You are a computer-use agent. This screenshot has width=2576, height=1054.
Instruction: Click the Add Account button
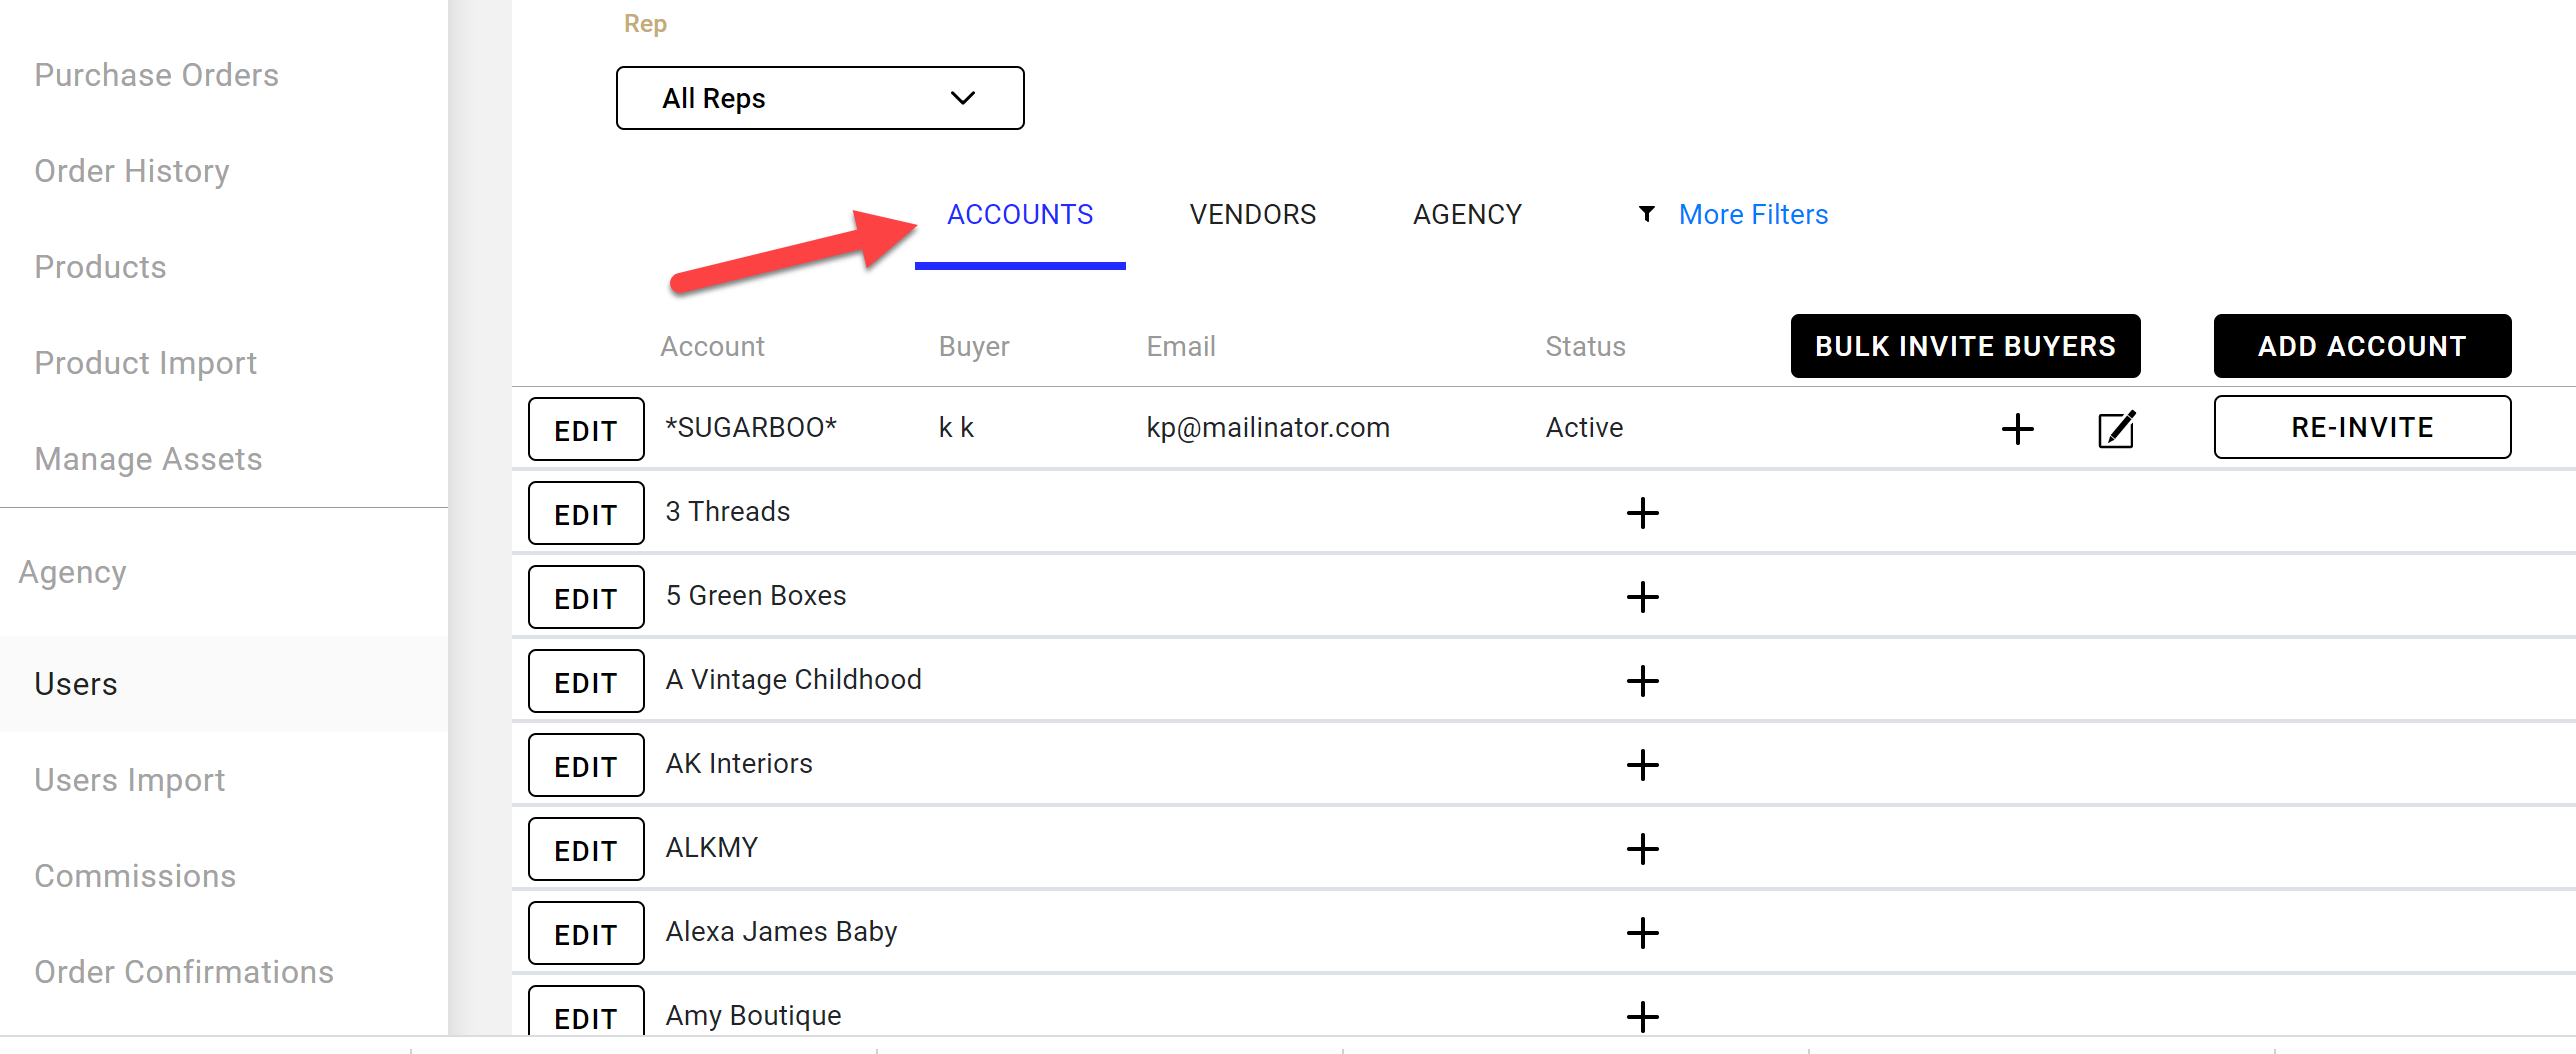pyautogui.click(x=2361, y=346)
